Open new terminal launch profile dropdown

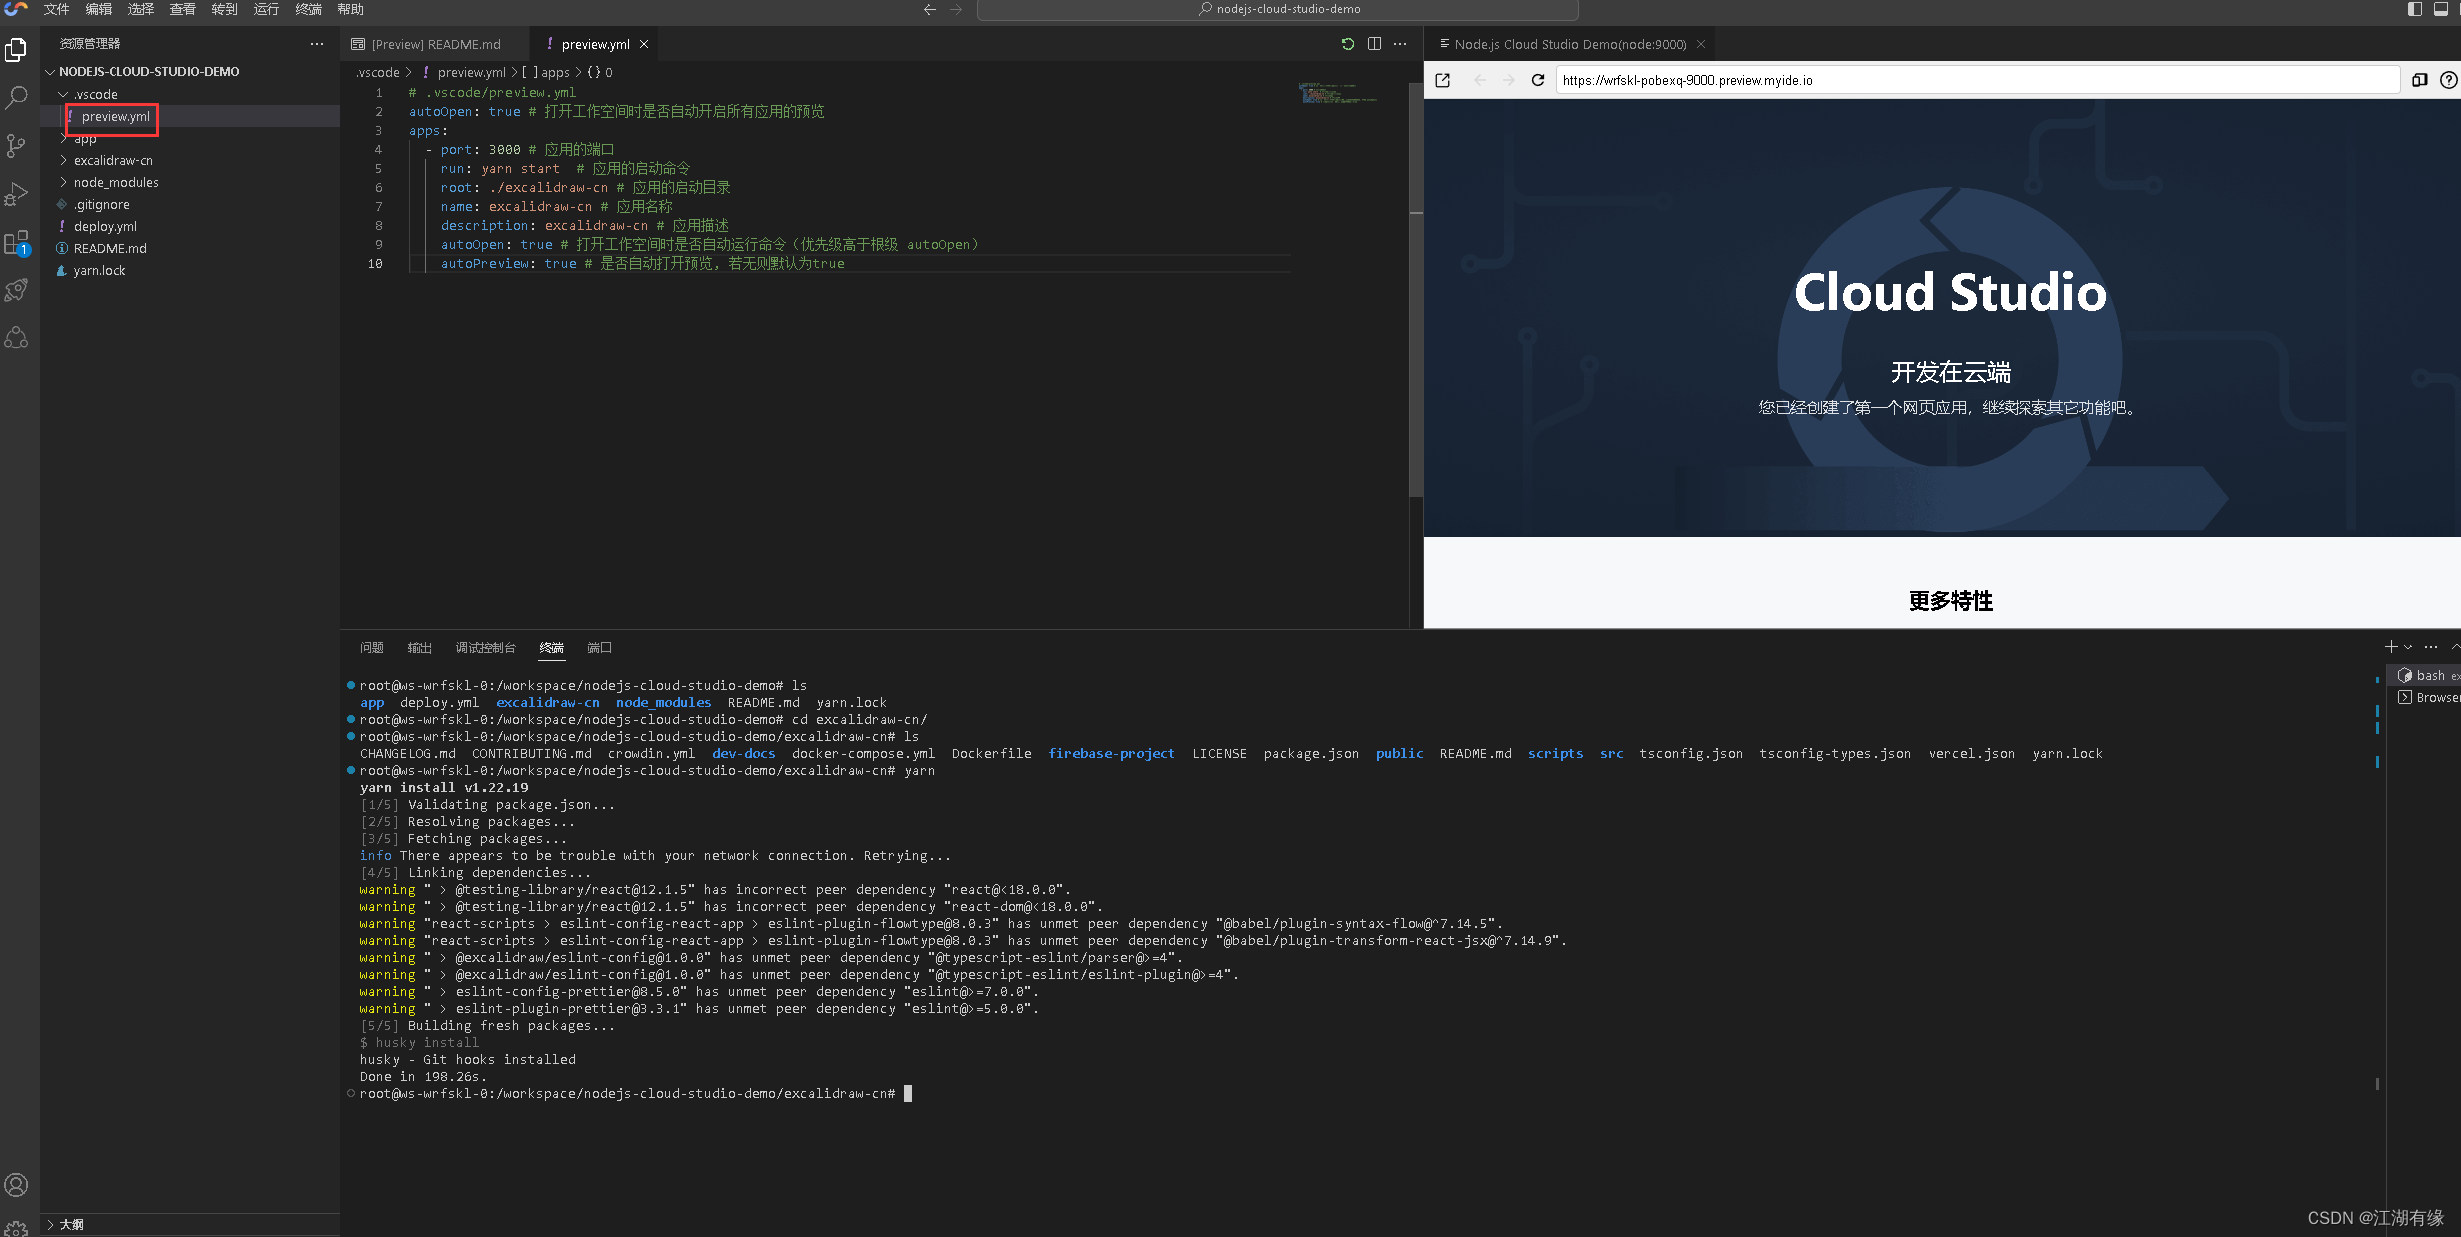point(2408,647)
